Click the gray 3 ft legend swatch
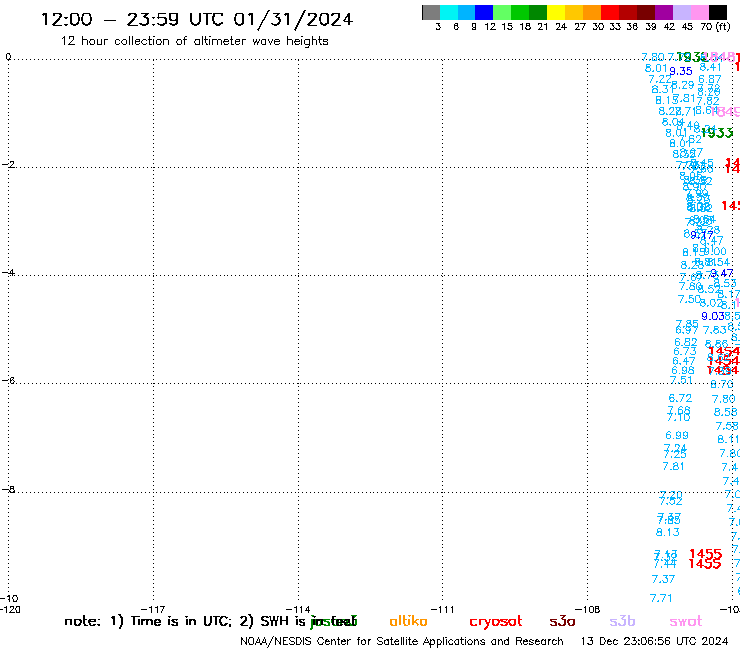740x650 pixels. pyautogui.click(x=431, y=12)
